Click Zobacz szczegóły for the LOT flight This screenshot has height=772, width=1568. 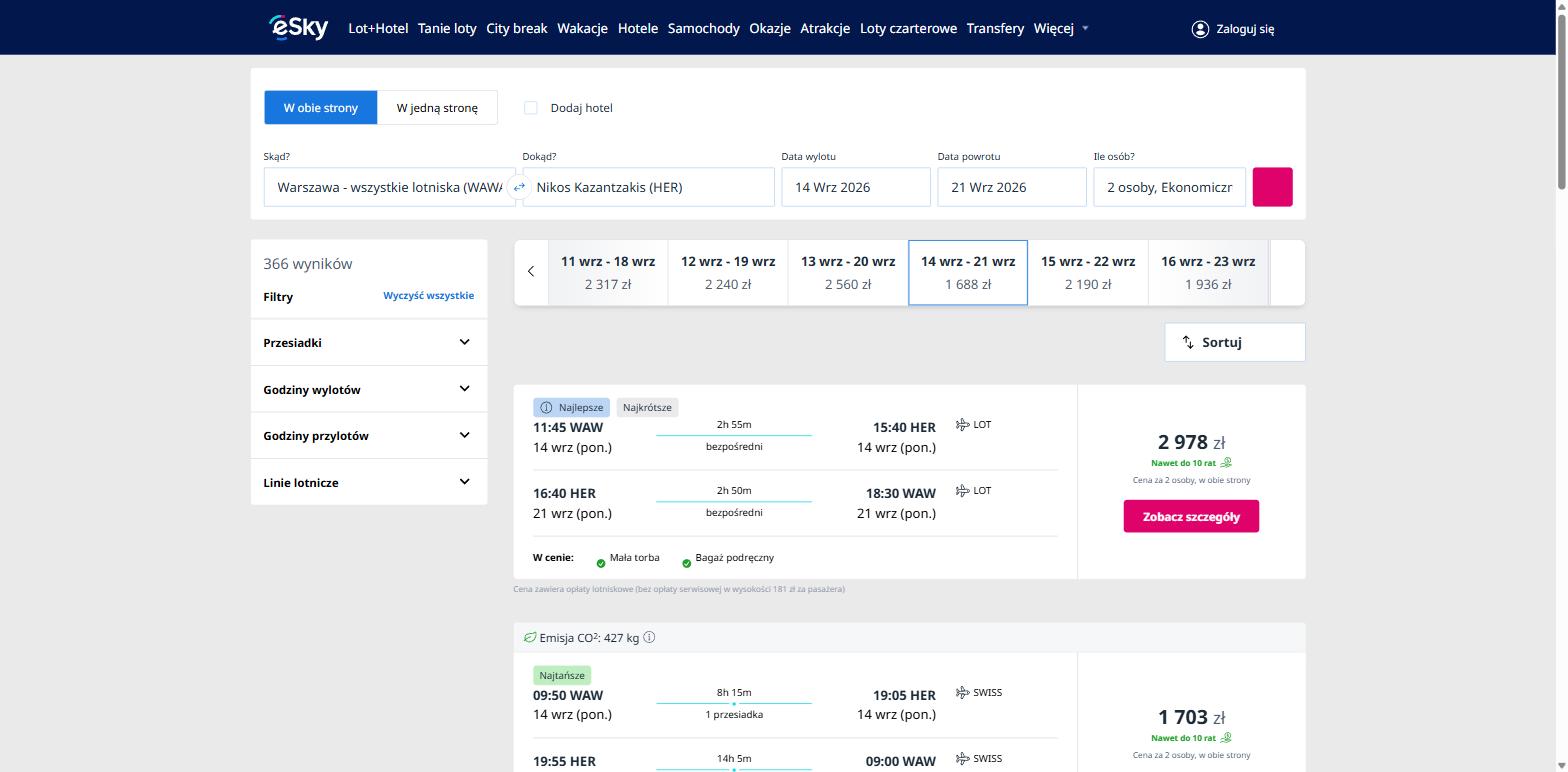pos(1191,517)
